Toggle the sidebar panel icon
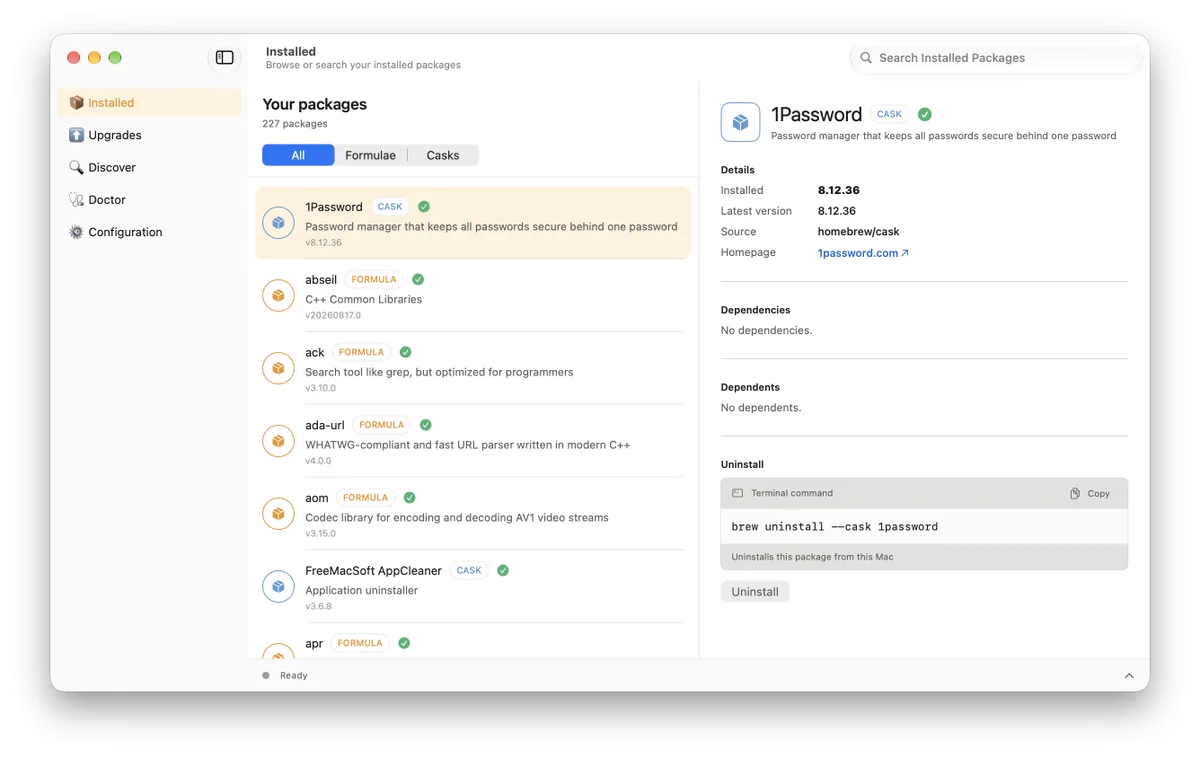The height and width of the screenshot is (758, 1200). coord(225,58)
